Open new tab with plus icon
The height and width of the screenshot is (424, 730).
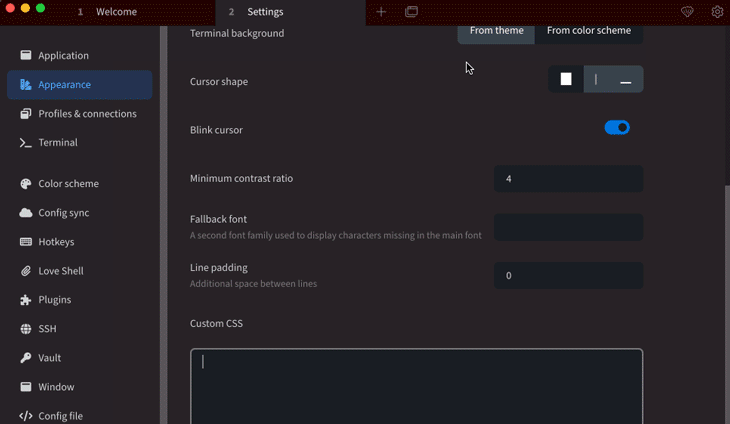point(381,12)
